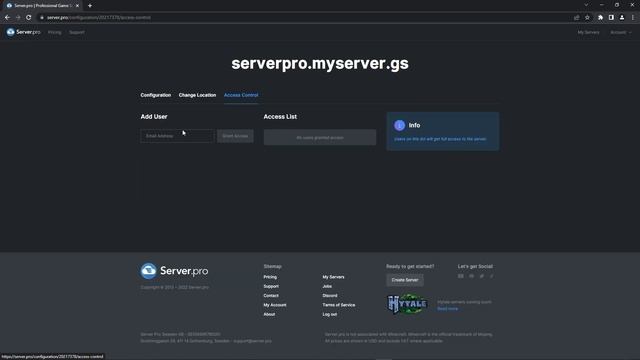640x360 pixels.
Task: Open the browser profile avatar icon
Action: pos(622,18)
